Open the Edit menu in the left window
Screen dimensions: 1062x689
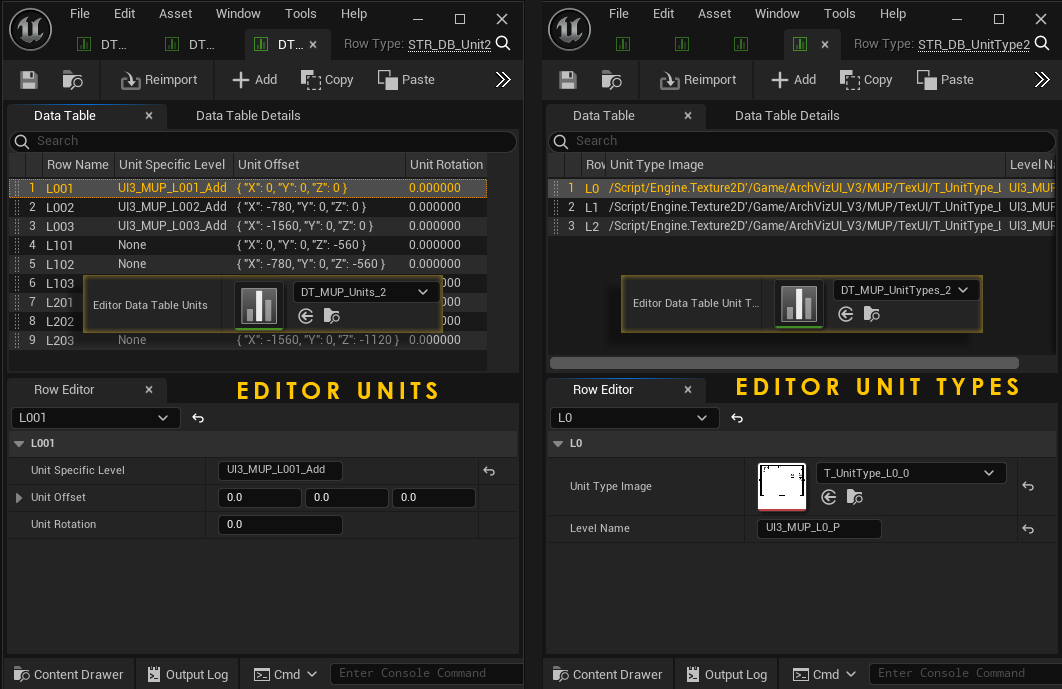coord(124,14)
